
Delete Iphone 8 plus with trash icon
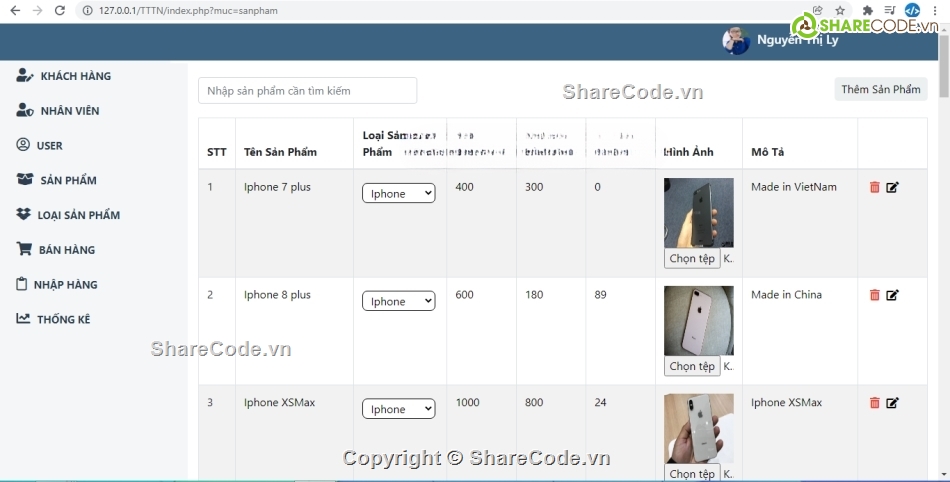tap(874, 295)
